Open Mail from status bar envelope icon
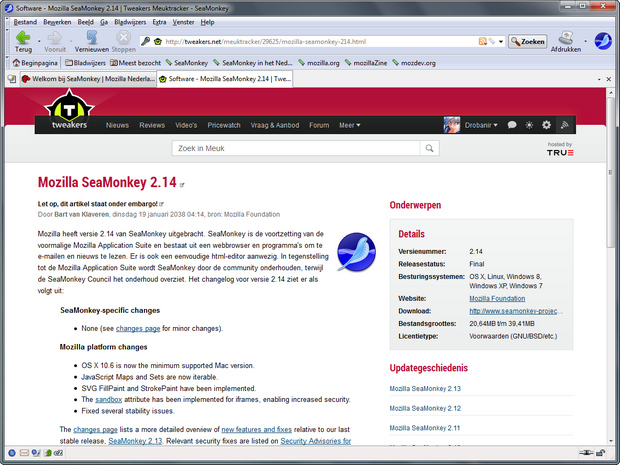This screenshot has height=465, width=620. click(x=24, y=453)
